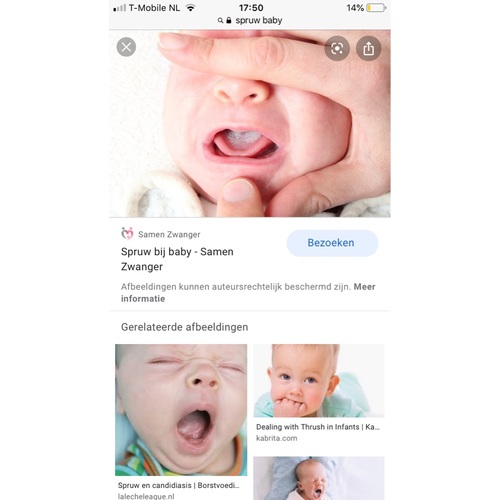The image size is (500, 500).
Task: Tap the search magnifier icon in address bar
Action: click(220, 21)
